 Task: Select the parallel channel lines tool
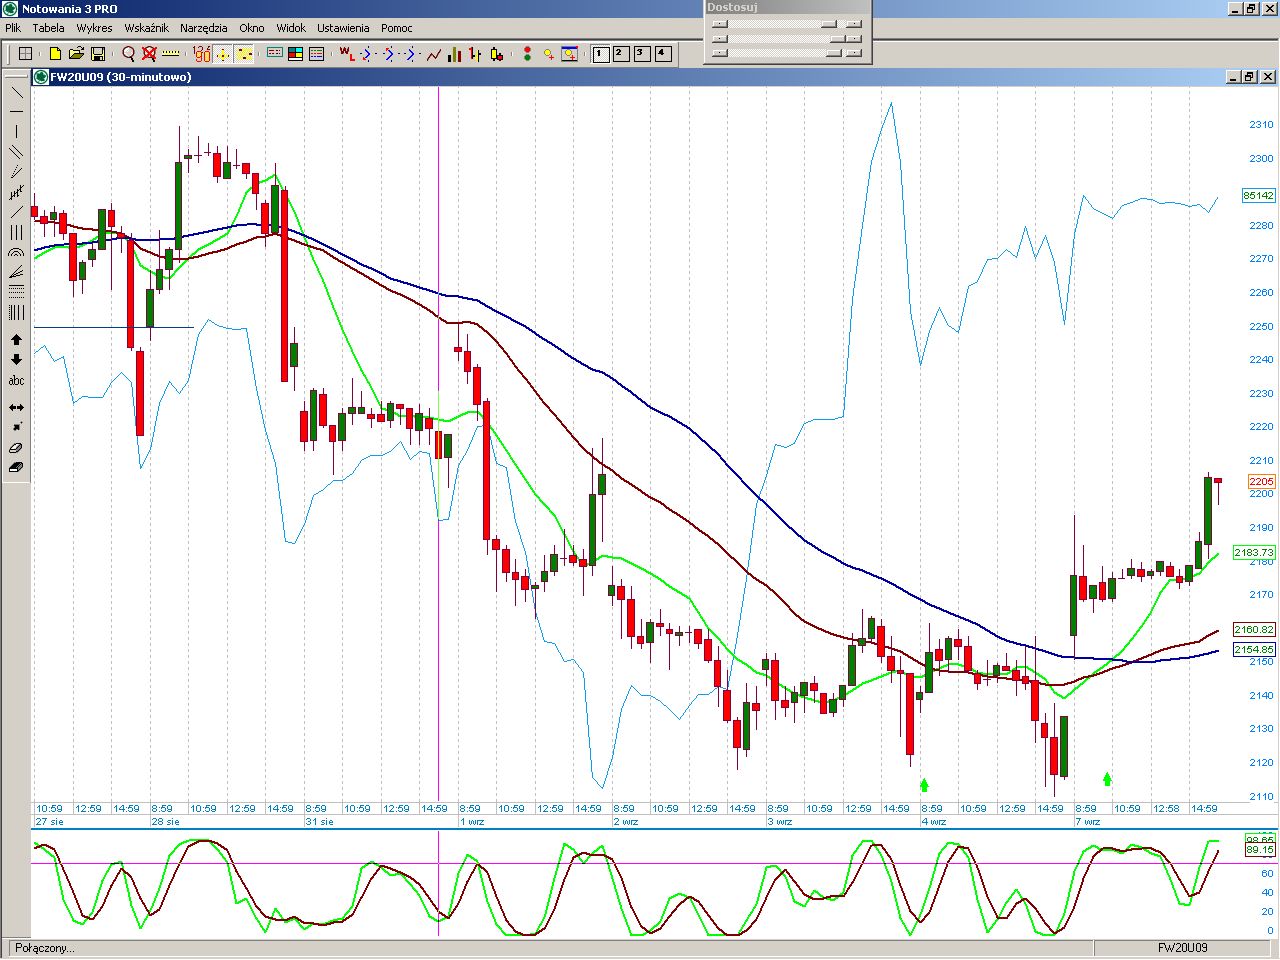[16, 152]
